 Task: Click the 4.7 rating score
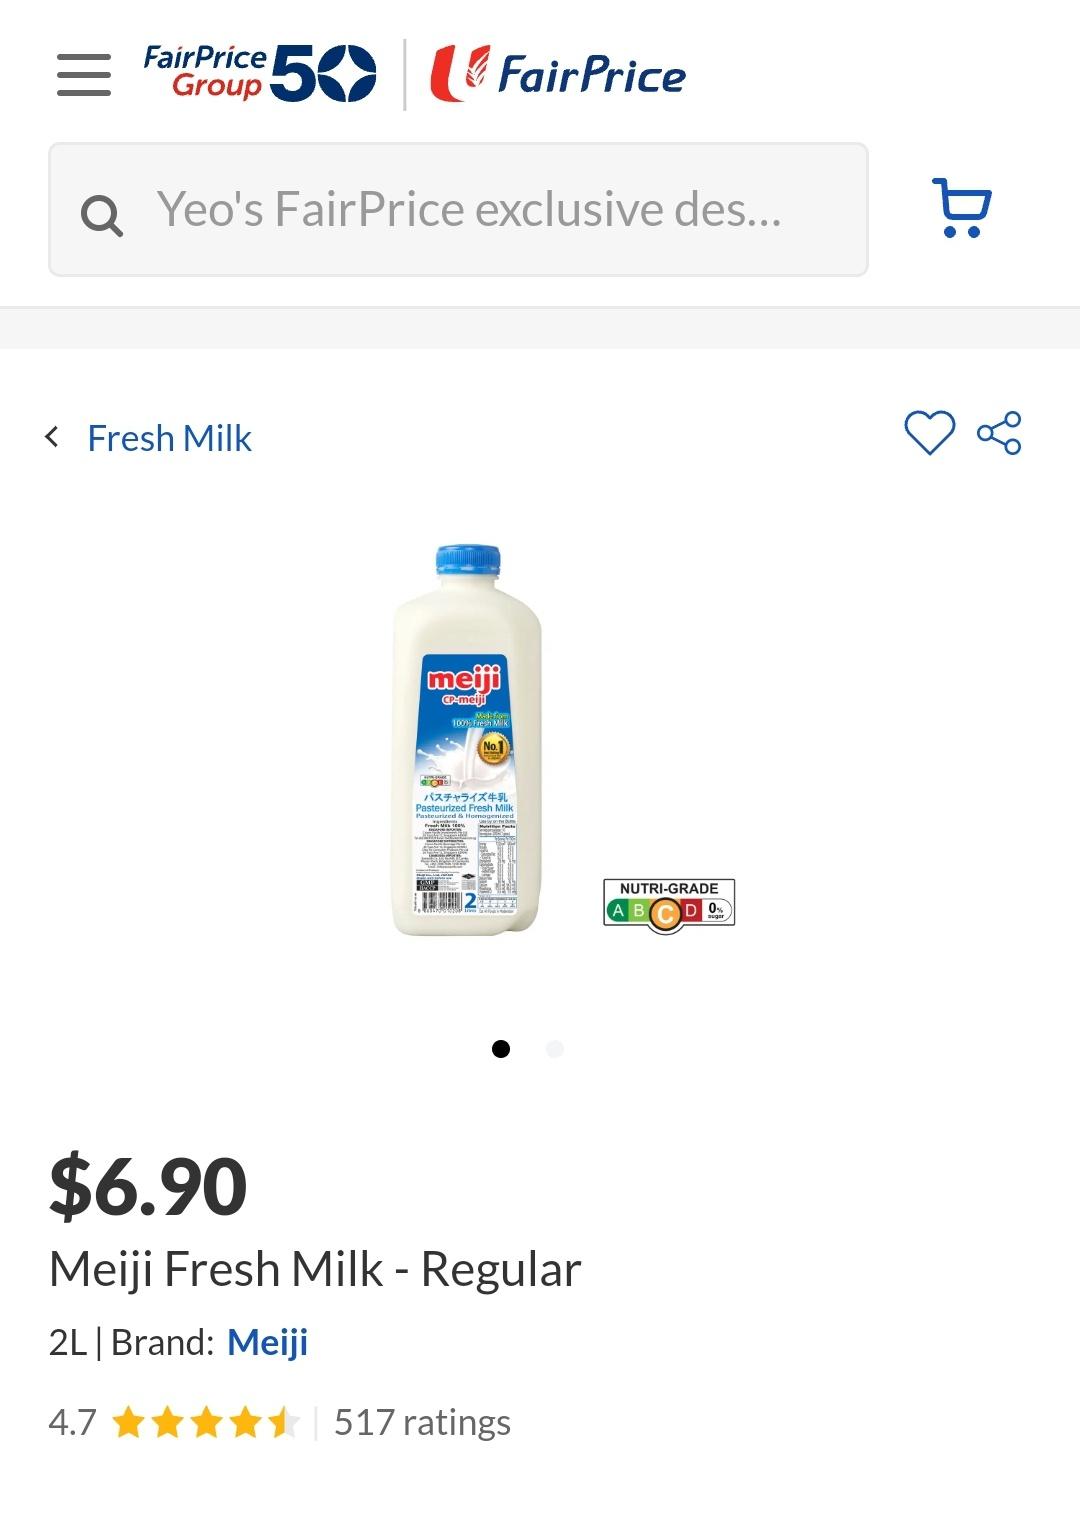pyautogui.click(x=72, y=1422)
